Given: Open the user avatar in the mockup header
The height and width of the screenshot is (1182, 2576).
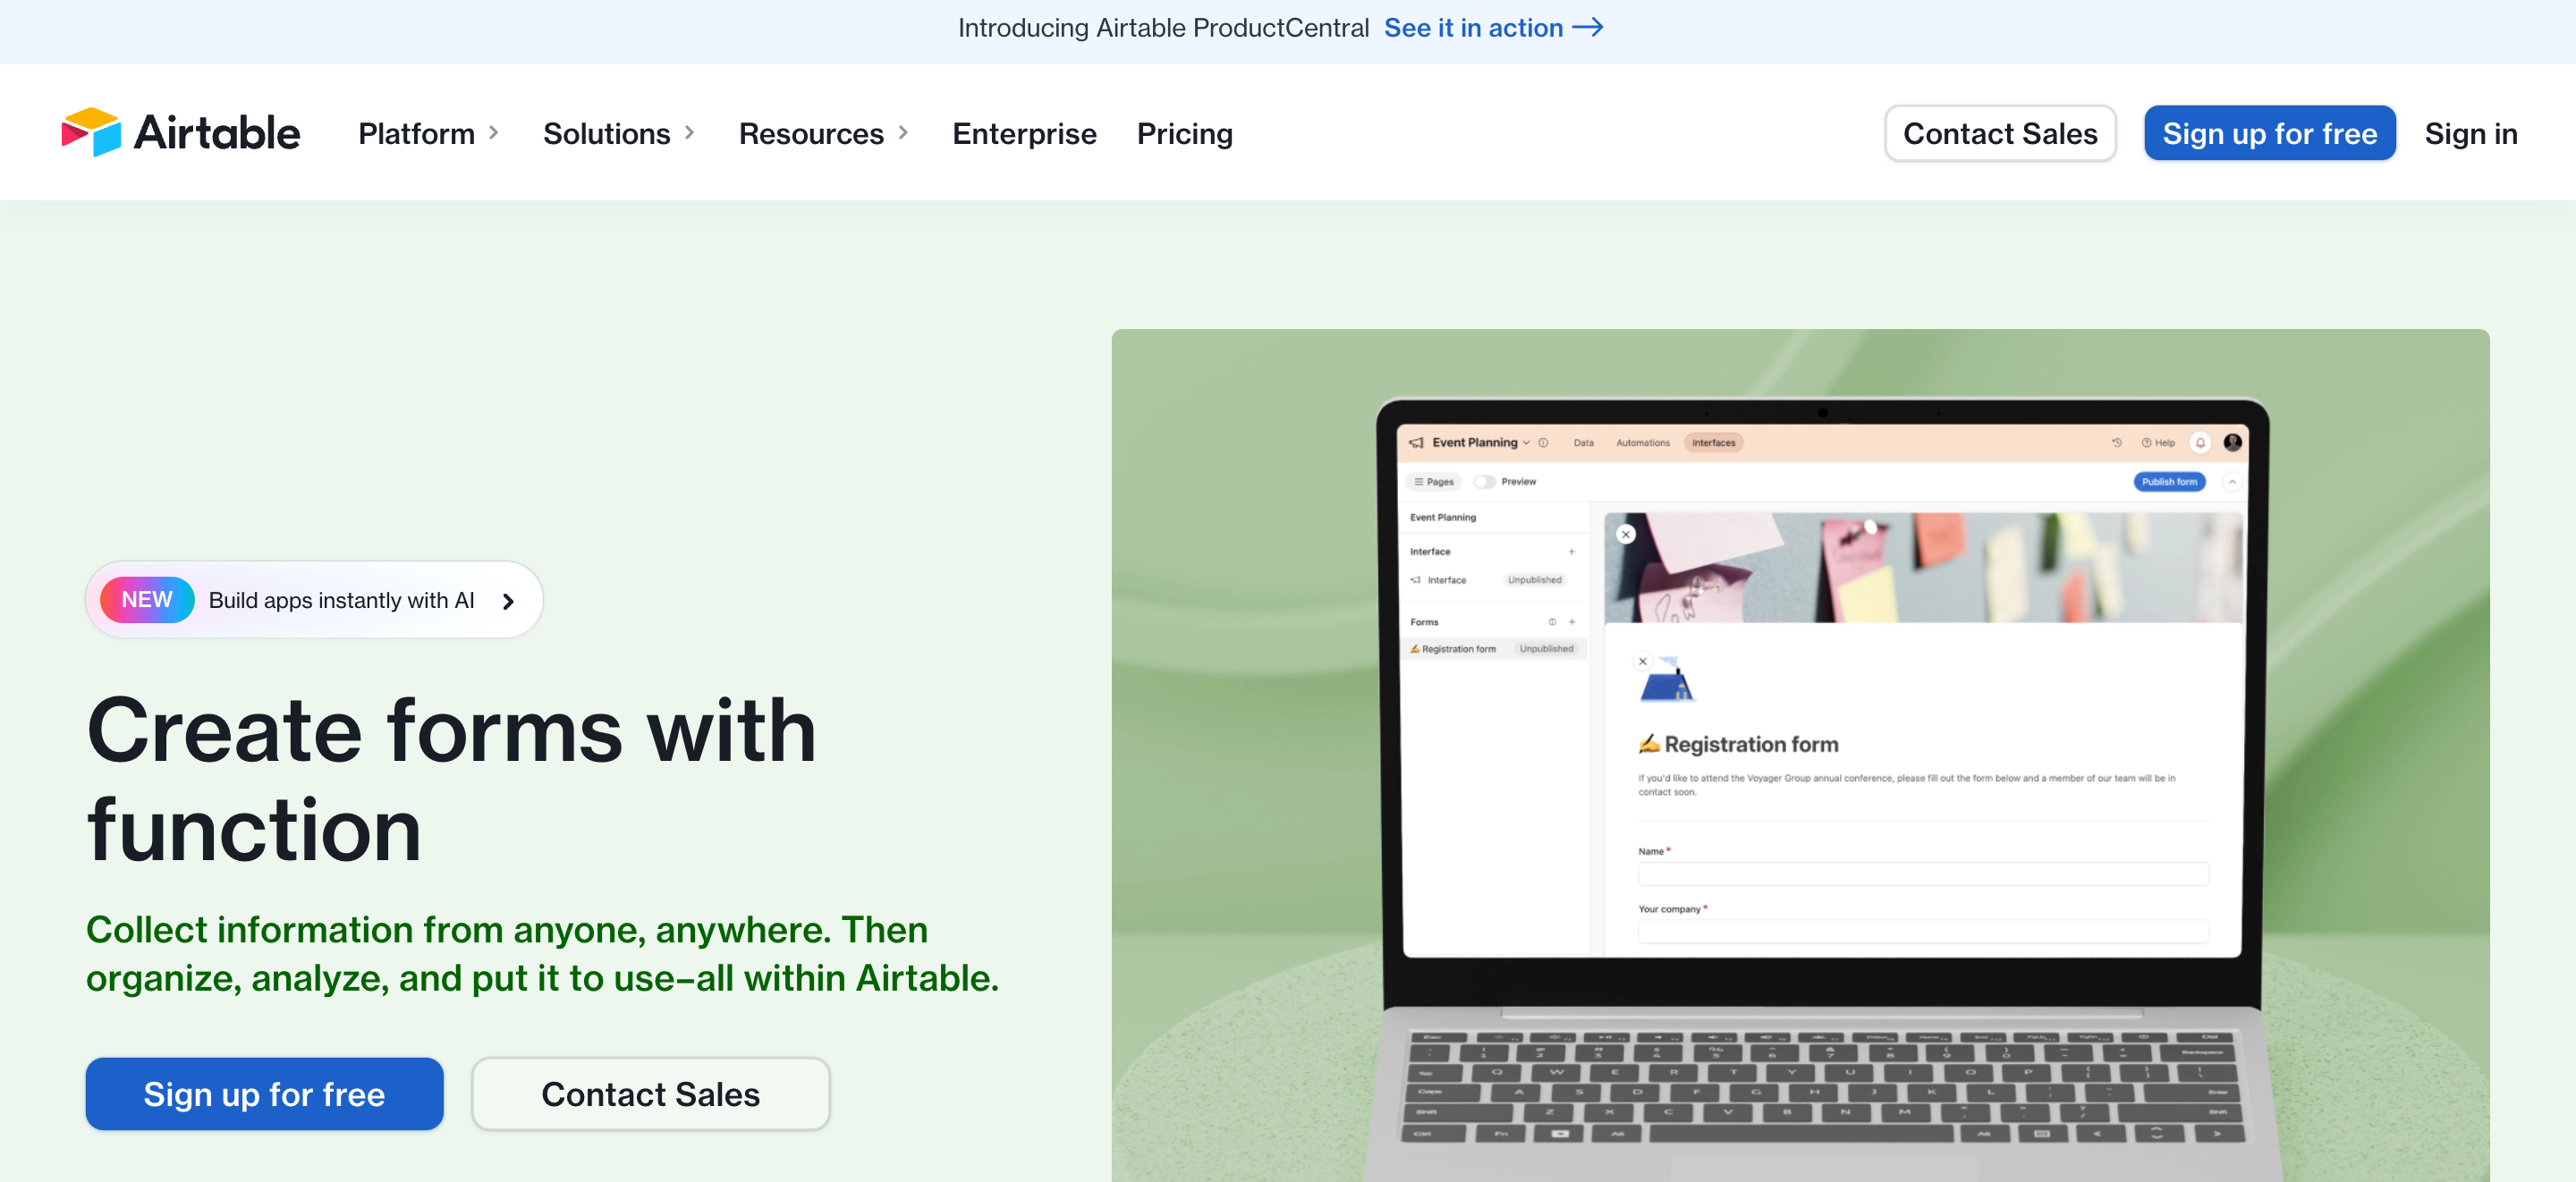Looking at the screenshot, I should click(2232, 443).
